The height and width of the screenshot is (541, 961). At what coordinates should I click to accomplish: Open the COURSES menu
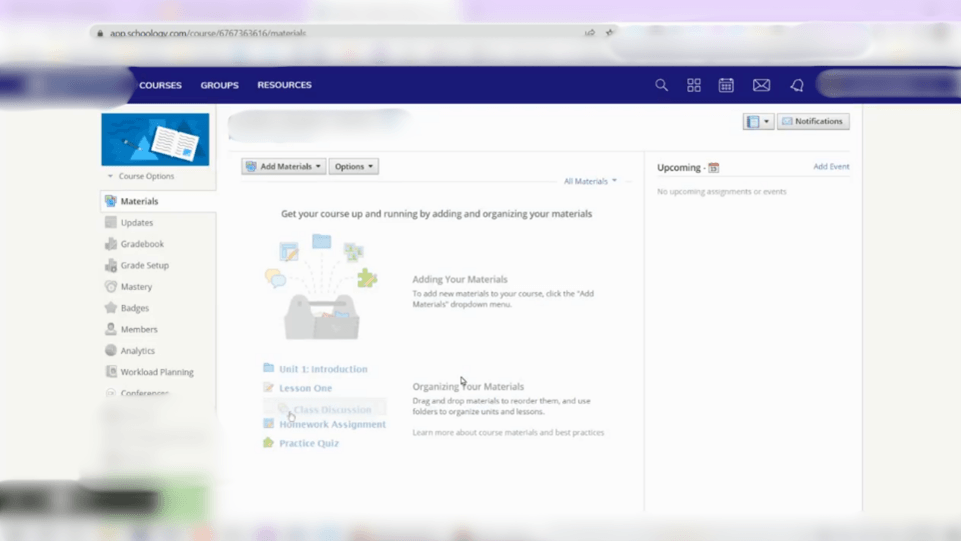click(161, 85)
